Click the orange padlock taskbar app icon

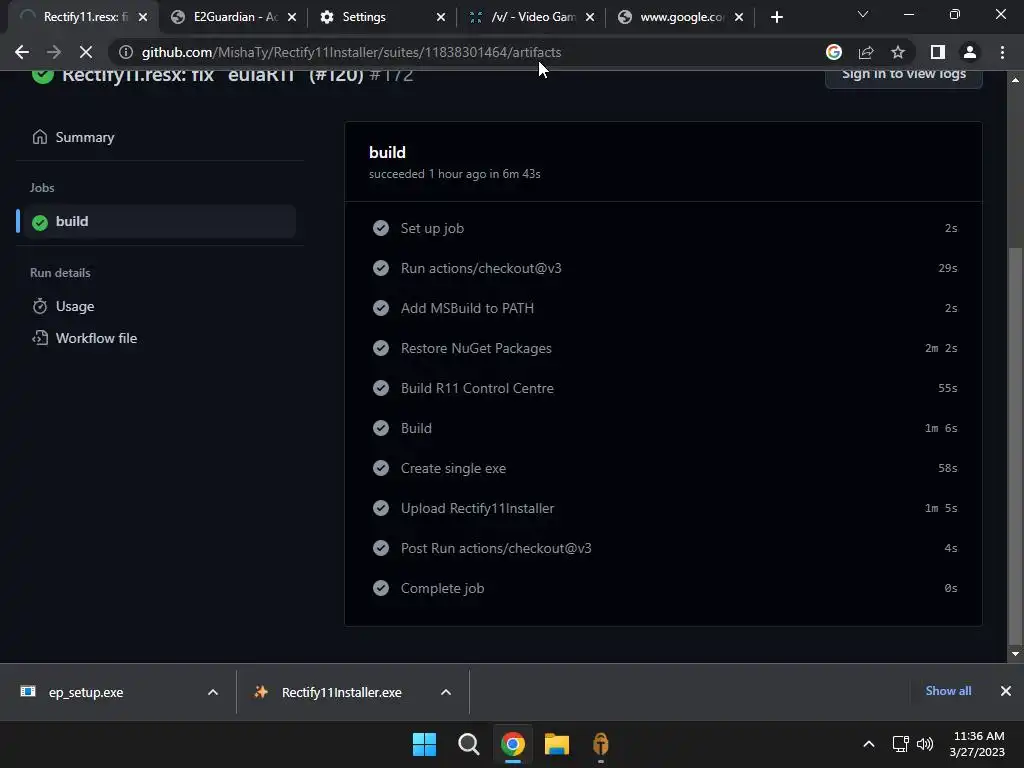[x=601, y=744]
